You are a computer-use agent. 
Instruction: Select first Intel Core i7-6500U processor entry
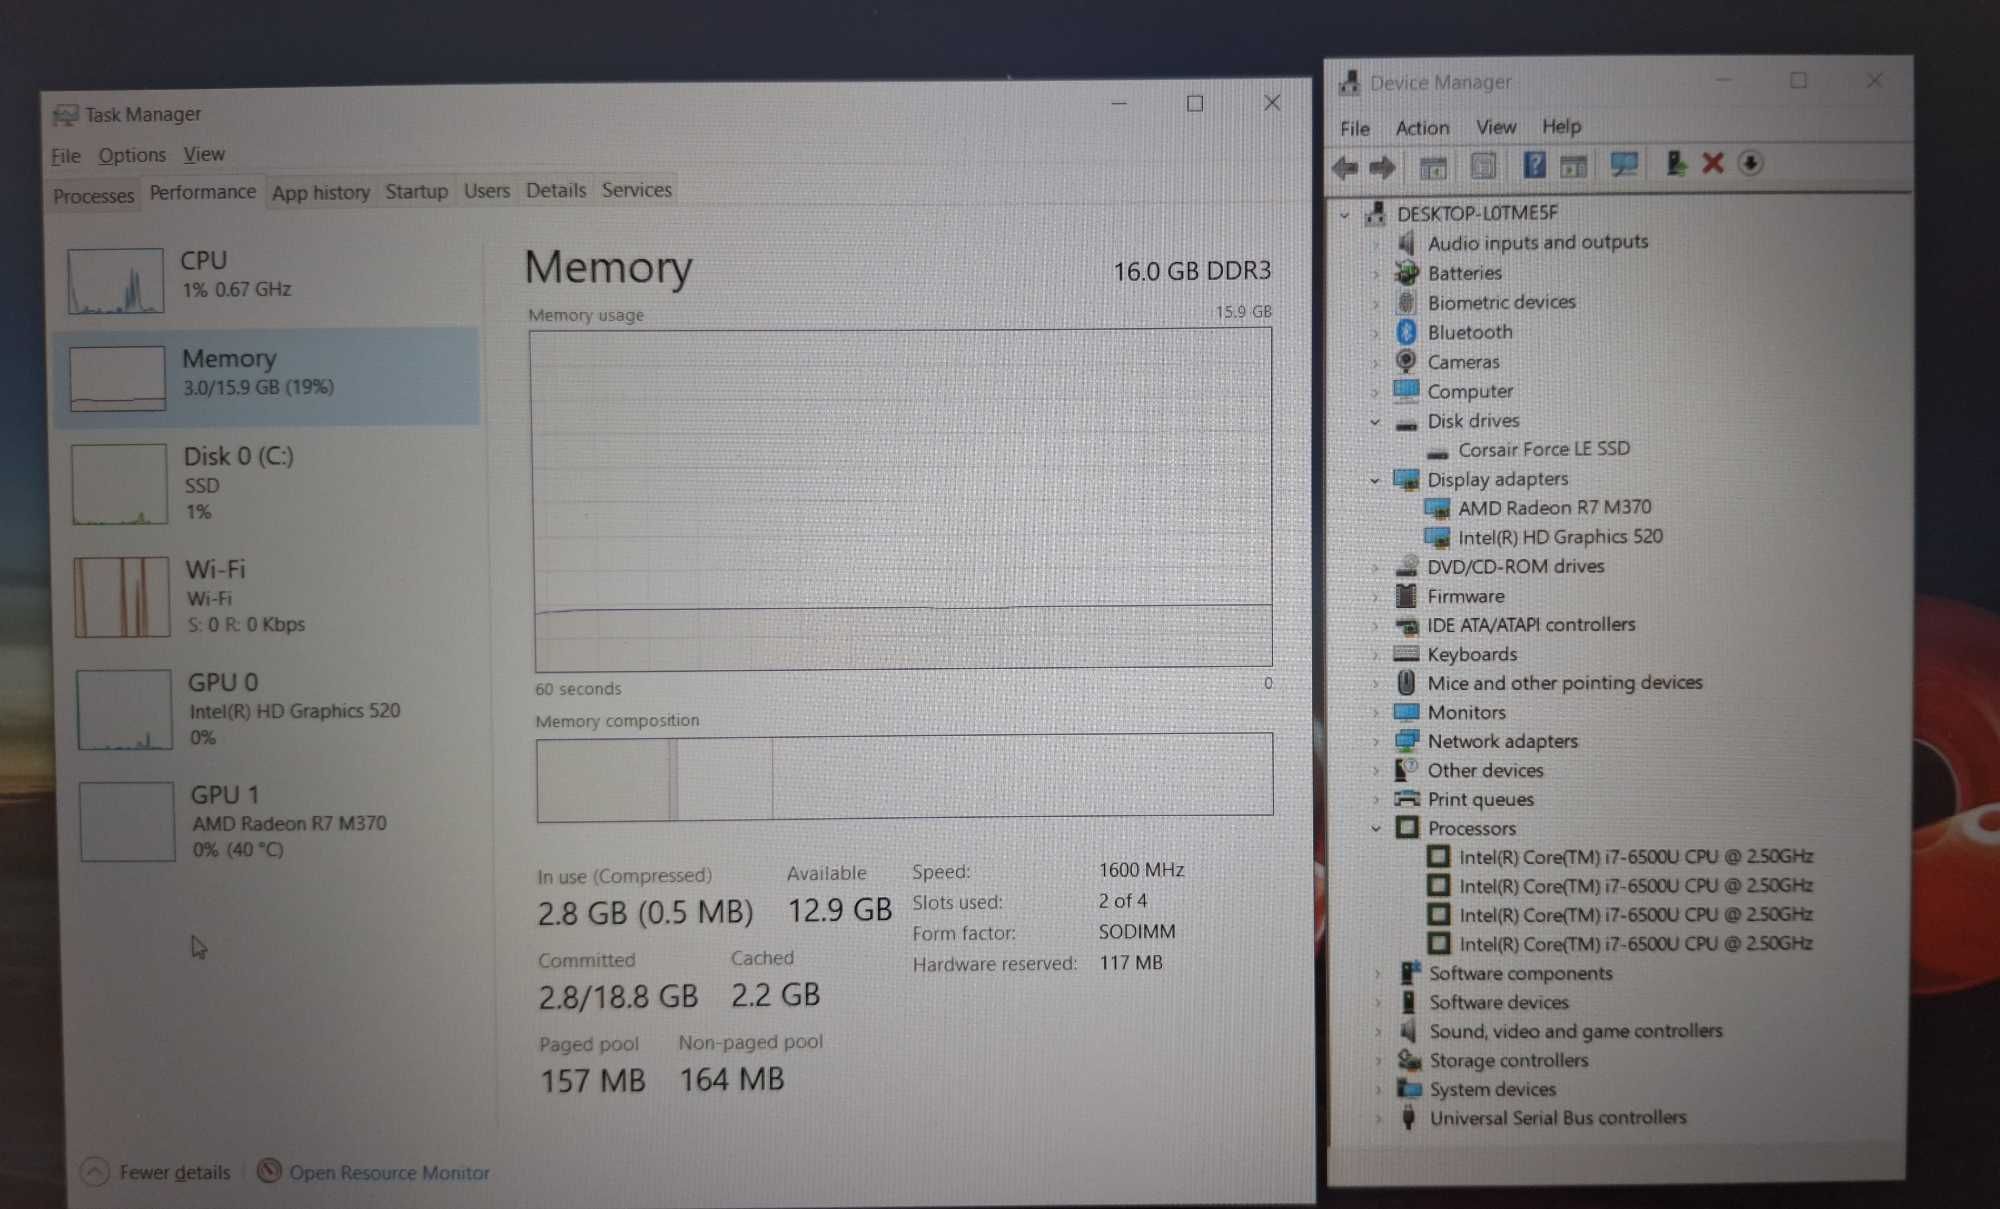1635,857
